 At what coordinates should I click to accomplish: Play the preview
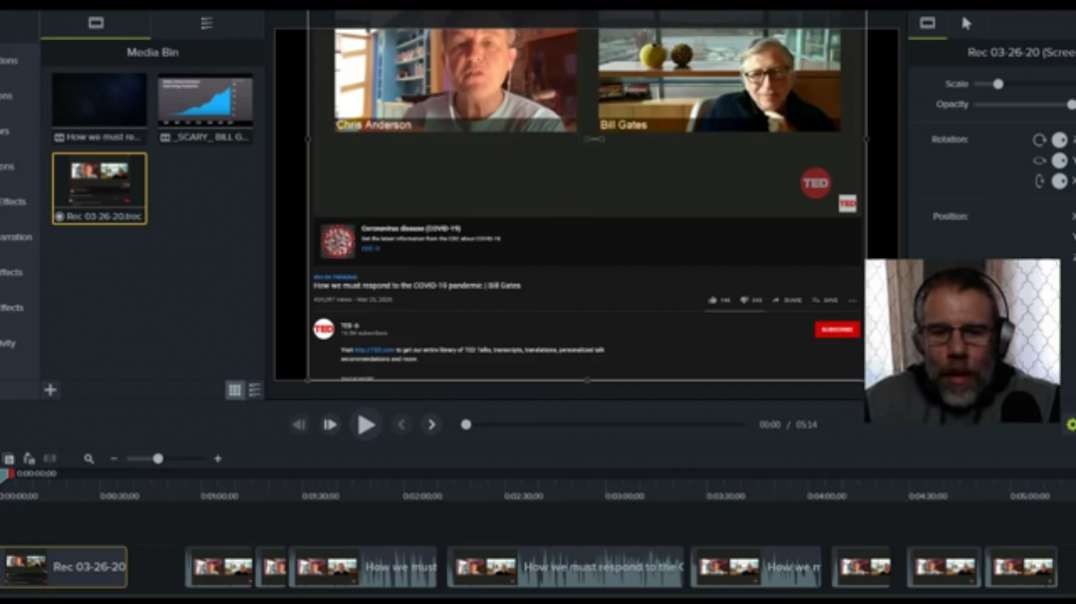click(366, 425)
